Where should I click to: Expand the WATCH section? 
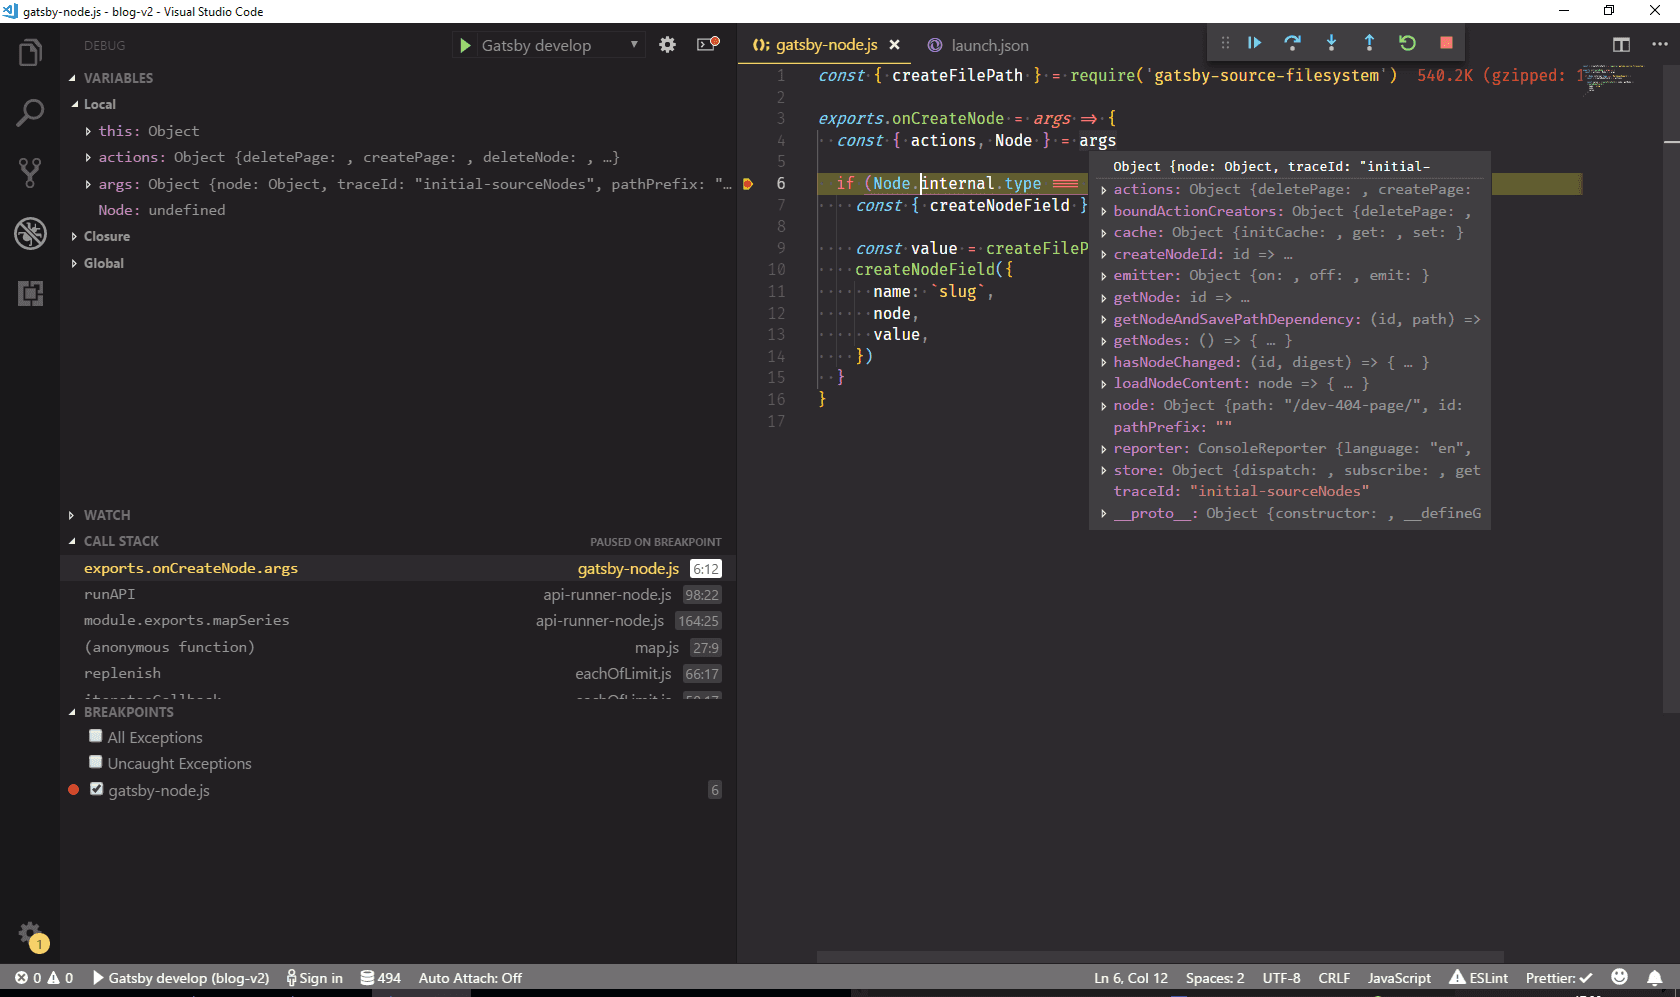pos(106,515)
